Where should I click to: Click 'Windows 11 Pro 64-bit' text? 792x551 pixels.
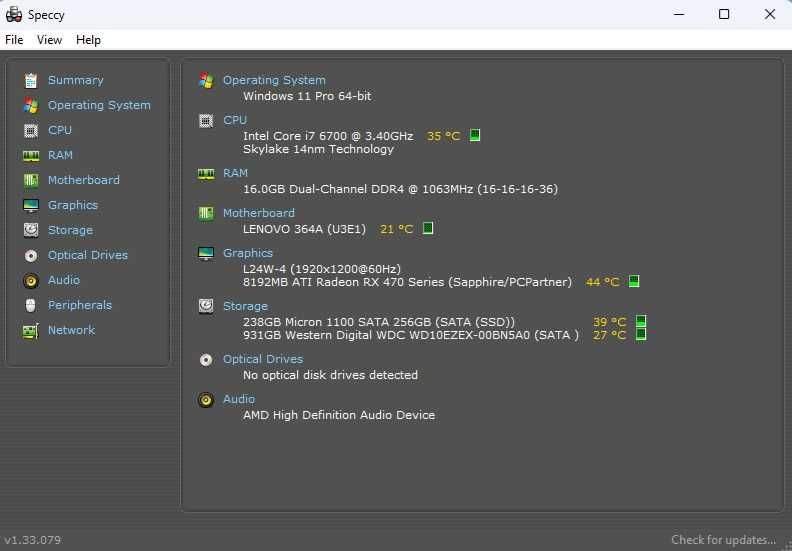coord(307,96)
